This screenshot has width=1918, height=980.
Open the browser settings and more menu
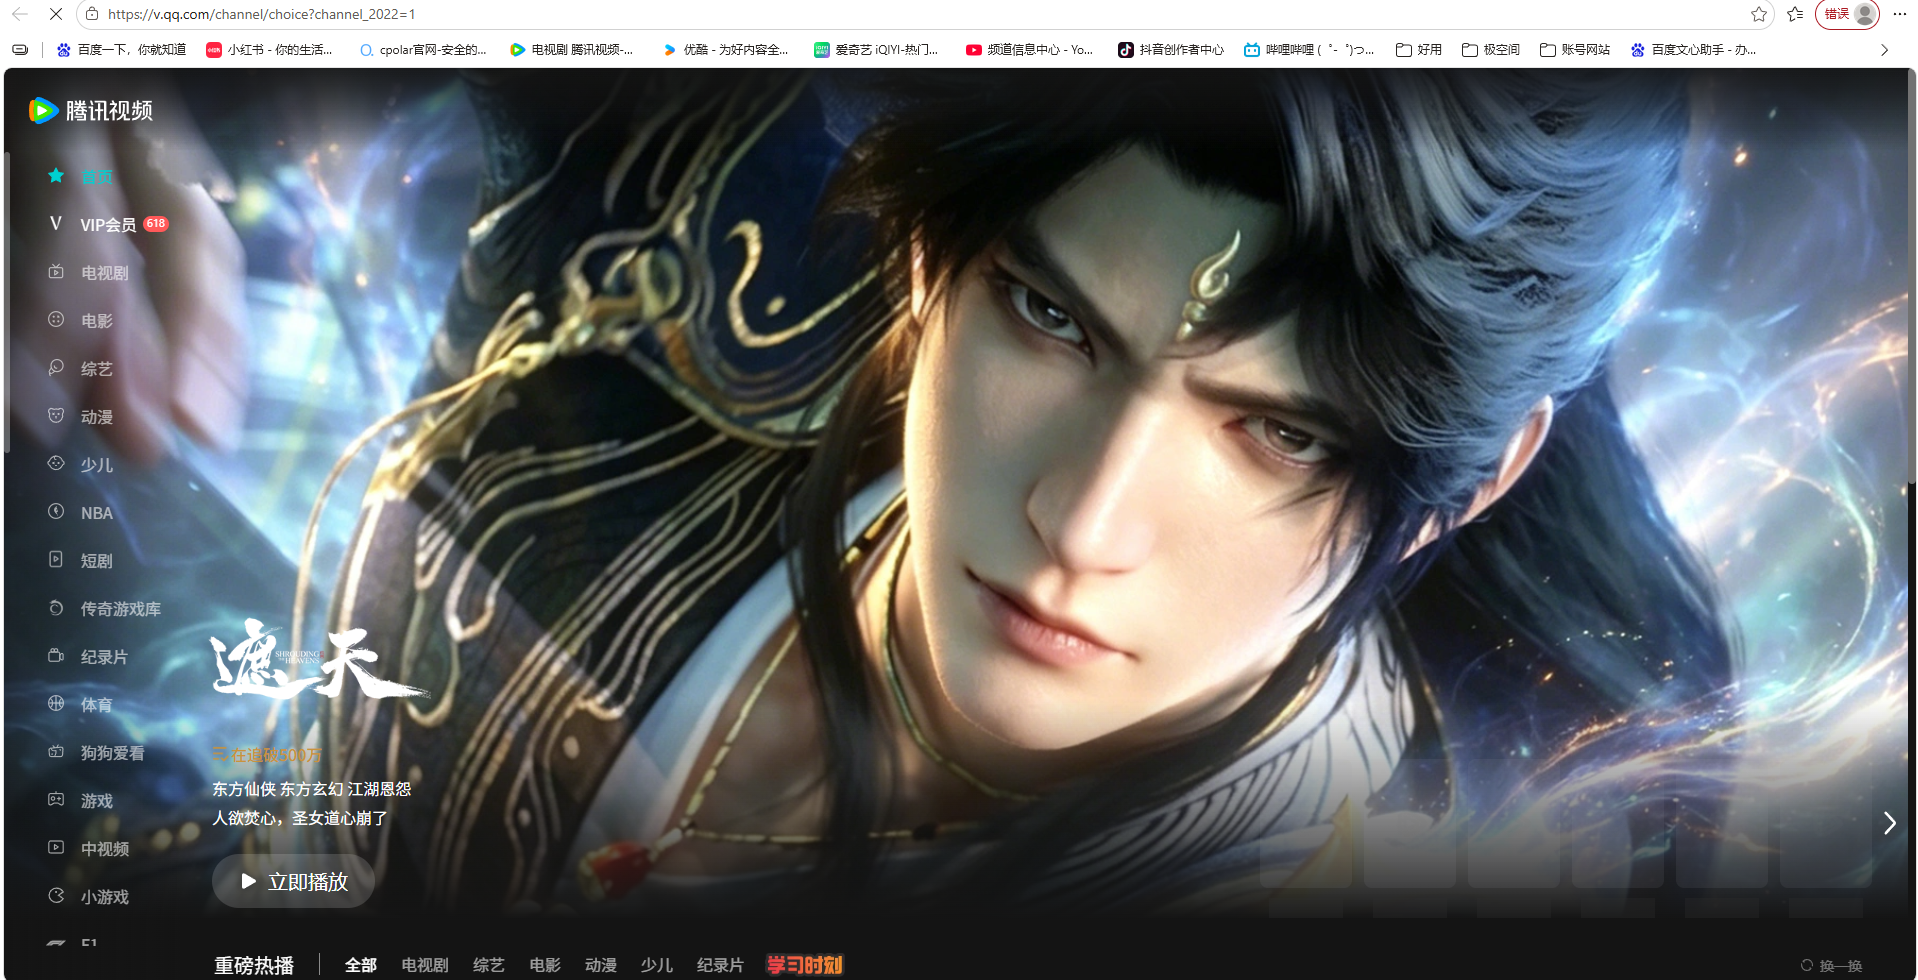coord(1900,14)
